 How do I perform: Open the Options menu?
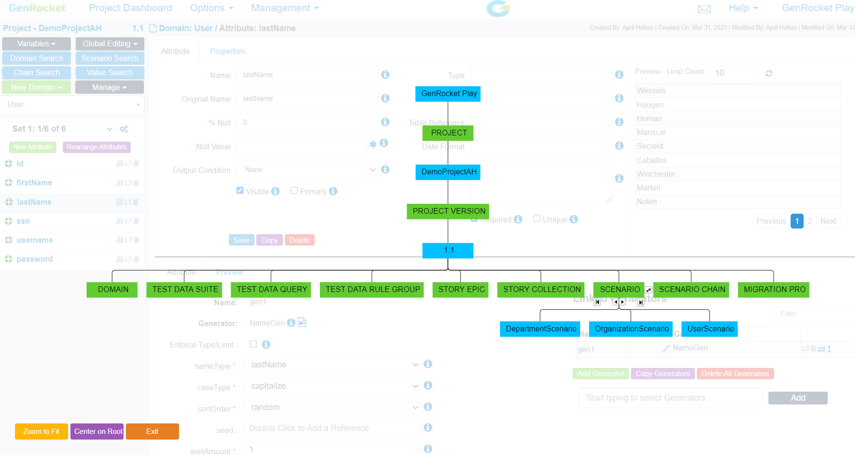[212, 8]
